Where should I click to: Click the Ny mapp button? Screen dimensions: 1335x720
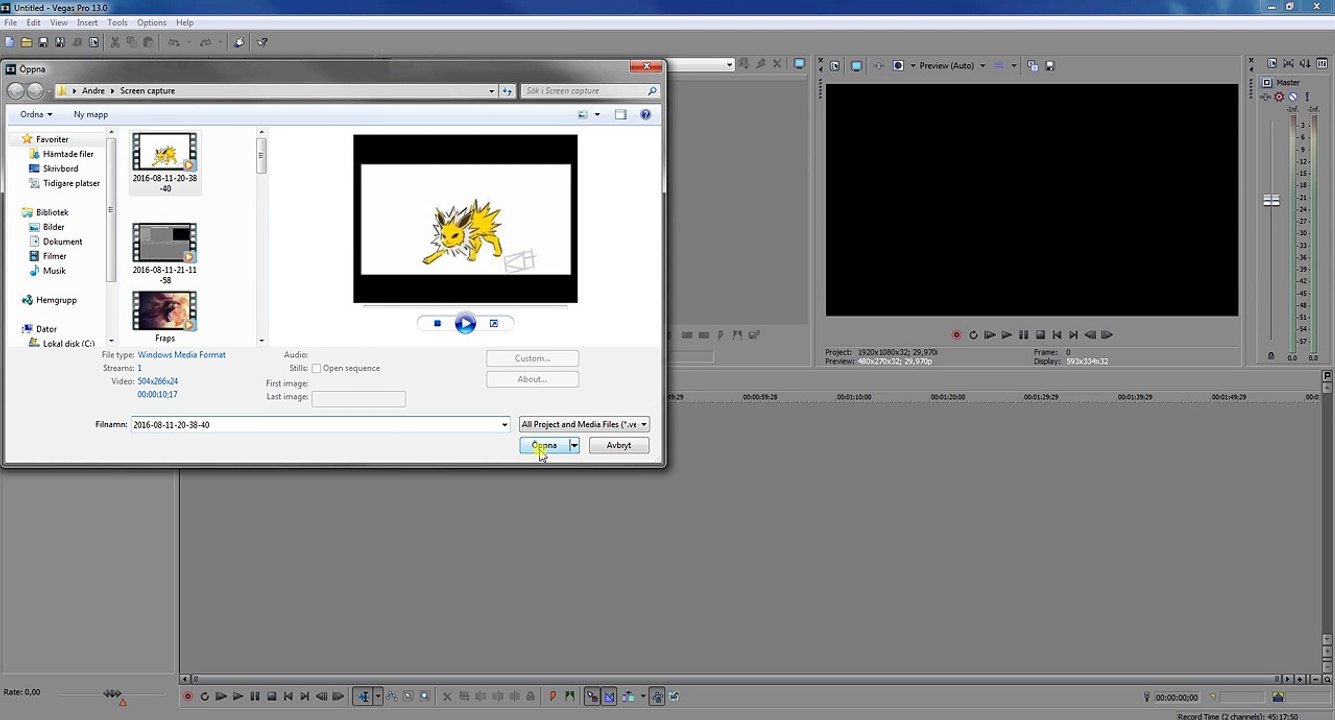90,114
